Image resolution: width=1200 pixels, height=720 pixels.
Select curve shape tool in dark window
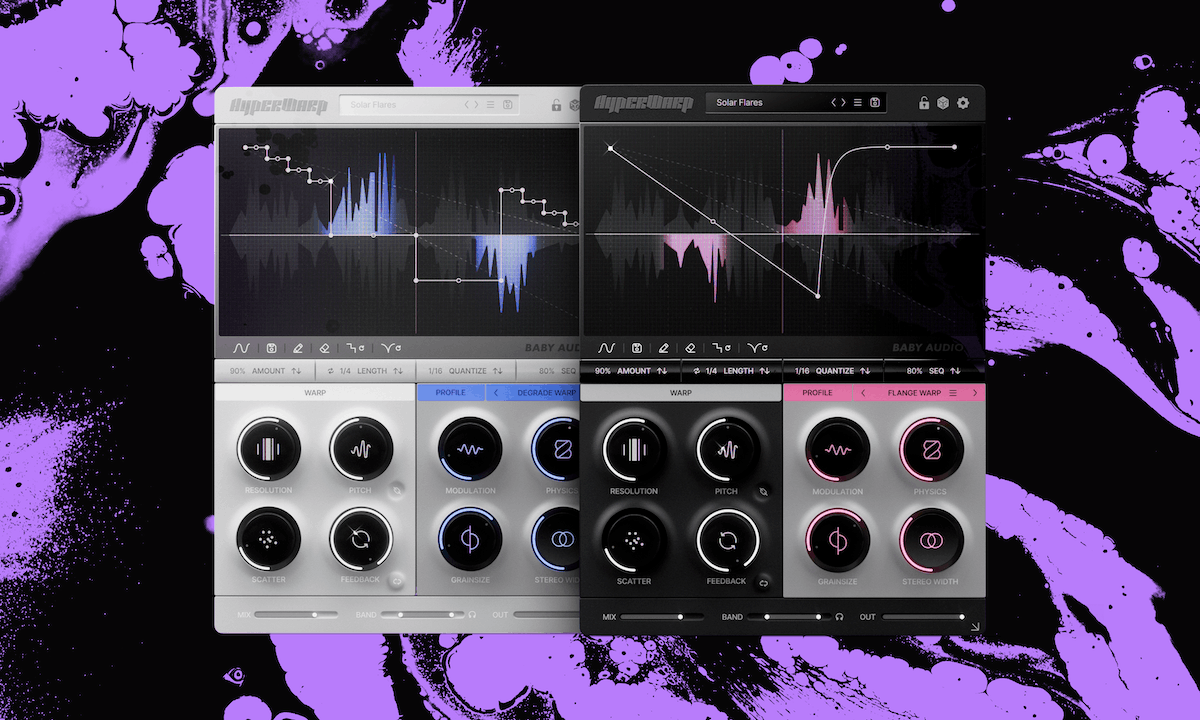(606, 348)
